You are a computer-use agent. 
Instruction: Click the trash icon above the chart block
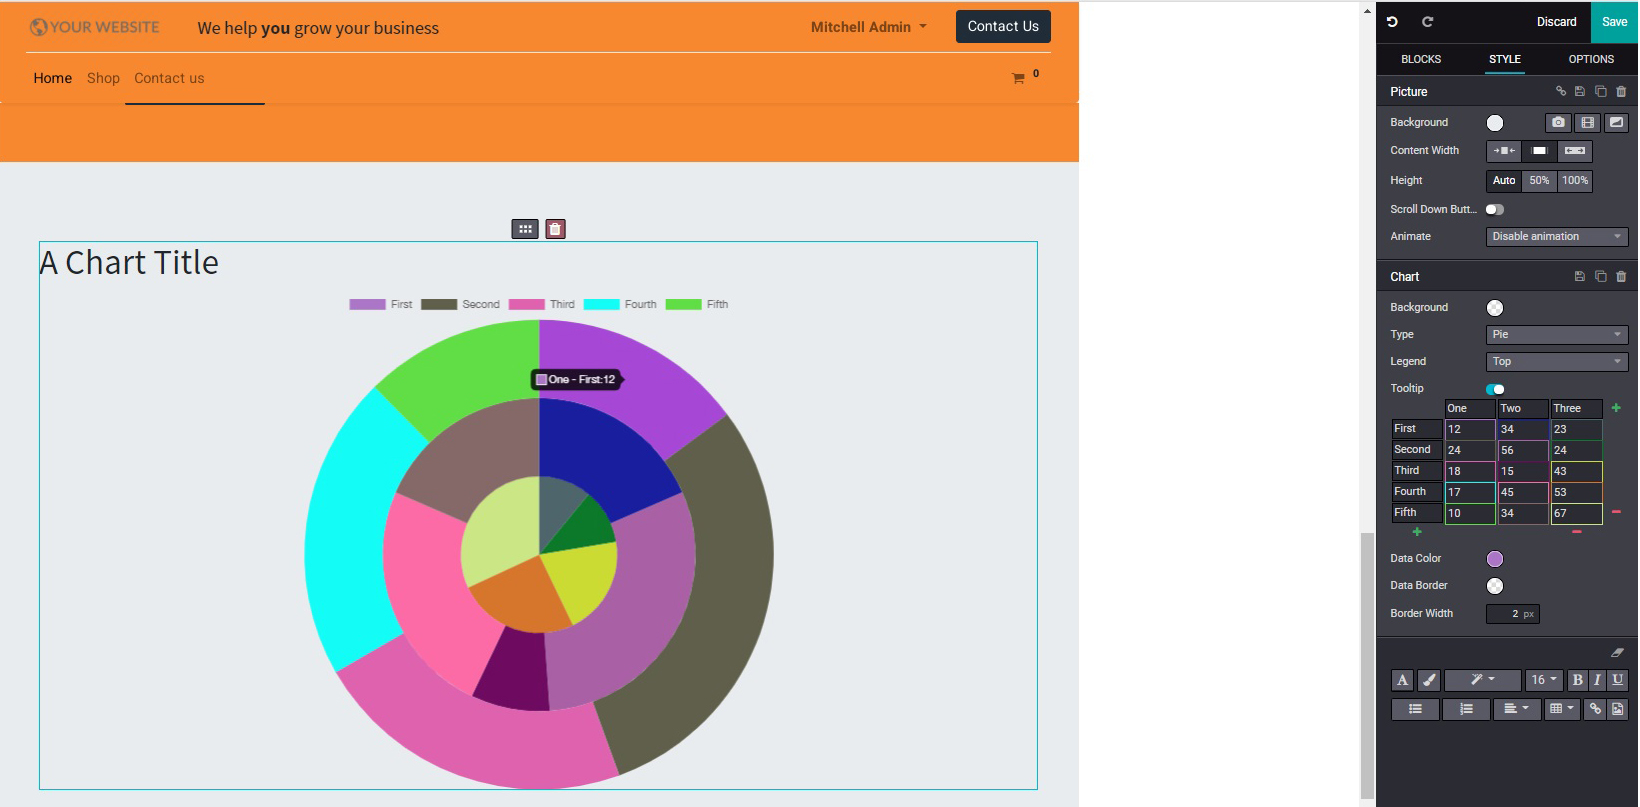pos(555,229)
